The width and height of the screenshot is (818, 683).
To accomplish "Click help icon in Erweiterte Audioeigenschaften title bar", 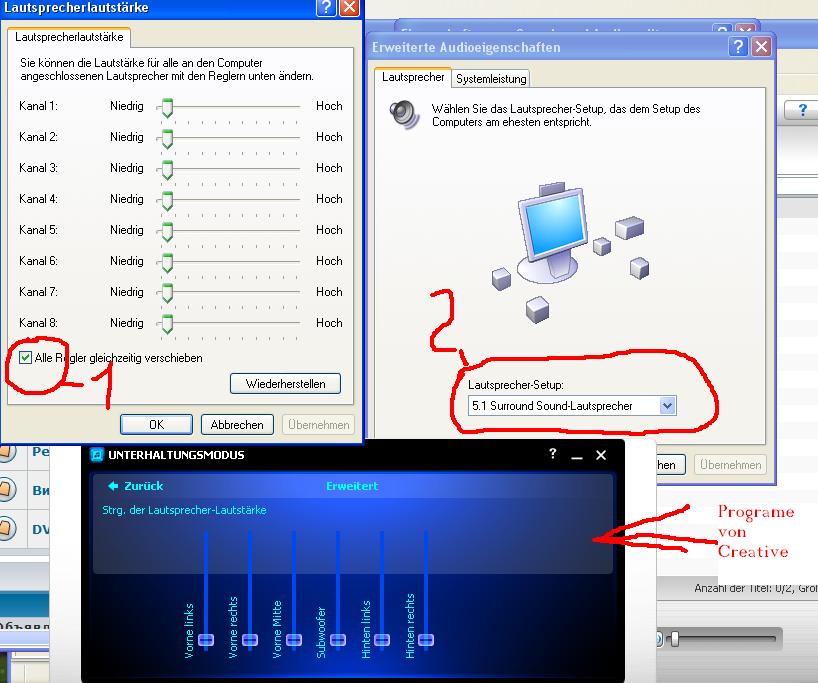I will (x=739, y=47).
